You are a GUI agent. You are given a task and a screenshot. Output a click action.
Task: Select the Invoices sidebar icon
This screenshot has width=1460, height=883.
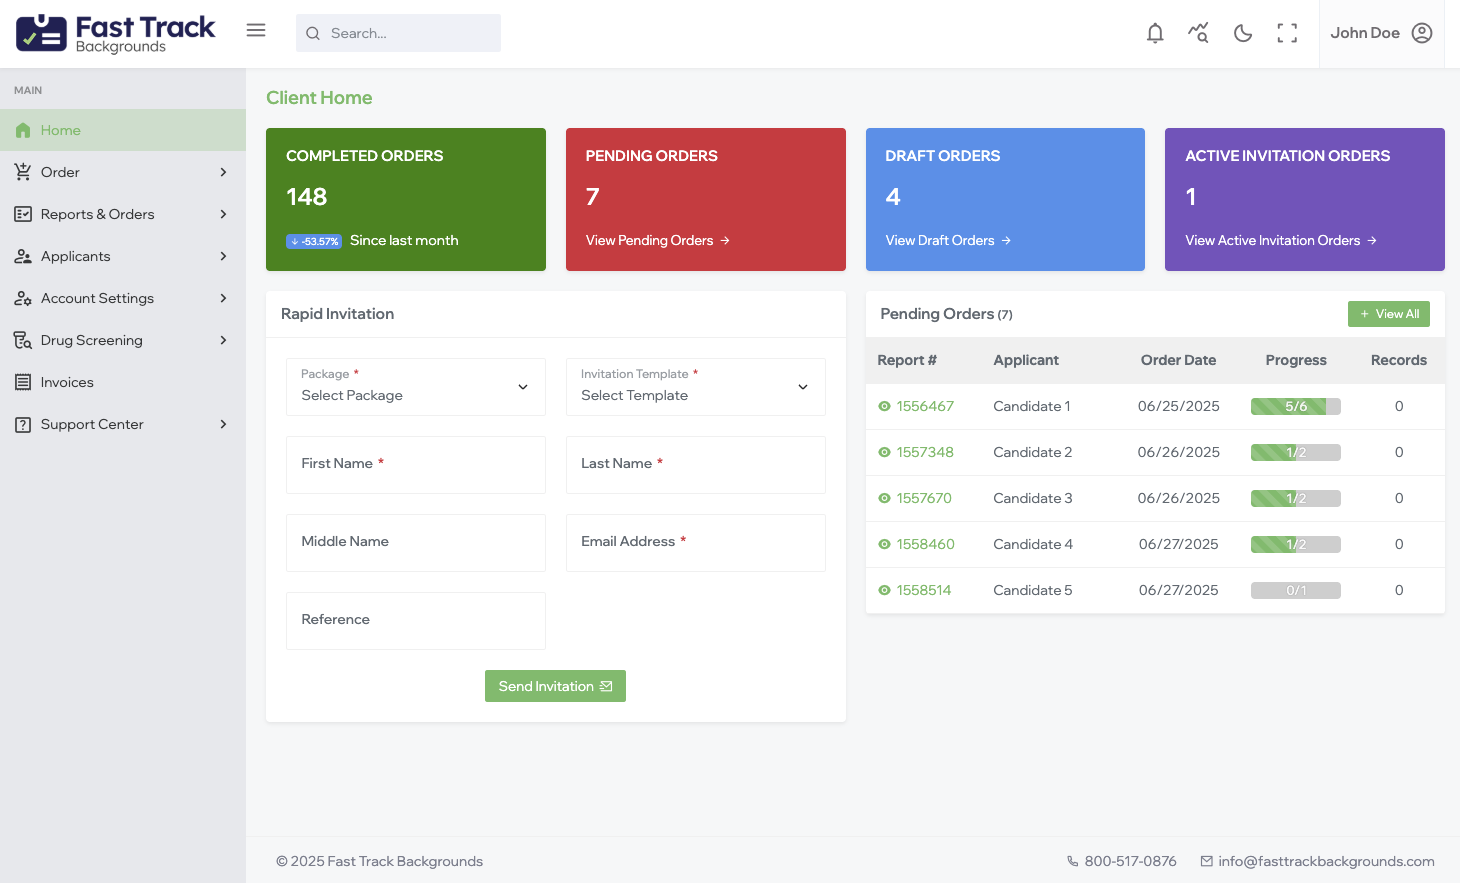pyautogui.click(x=23, y=382)
